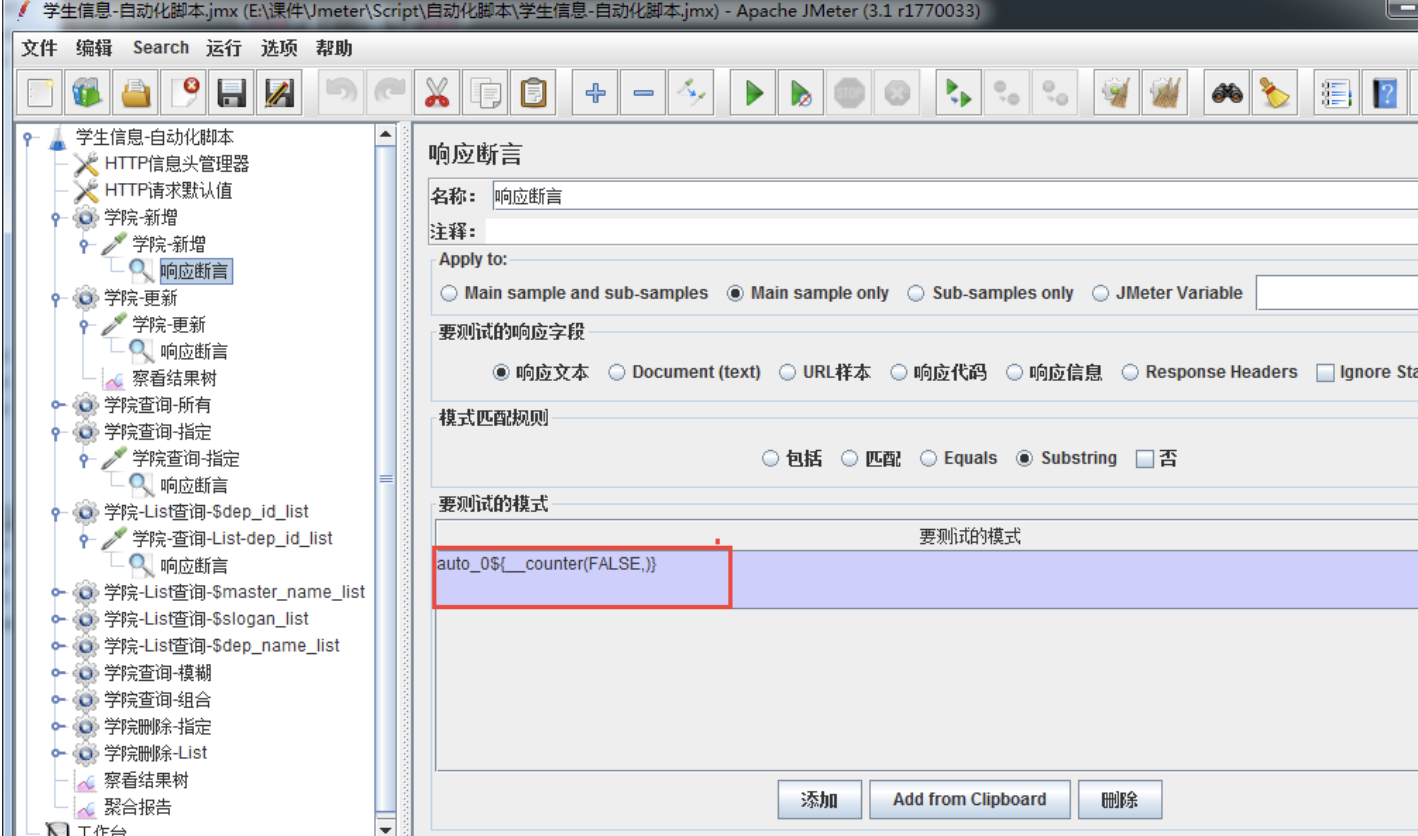
Task: Click the Cut scissors toolbar icon
Action: [x=436, y=94]
